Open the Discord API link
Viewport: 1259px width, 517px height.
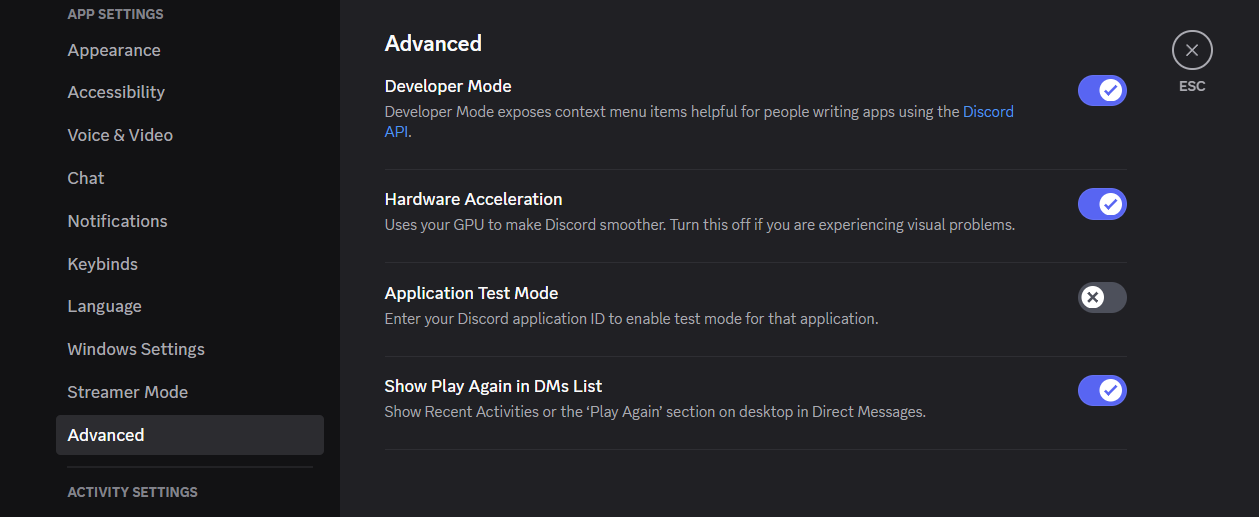click(987, 112)
